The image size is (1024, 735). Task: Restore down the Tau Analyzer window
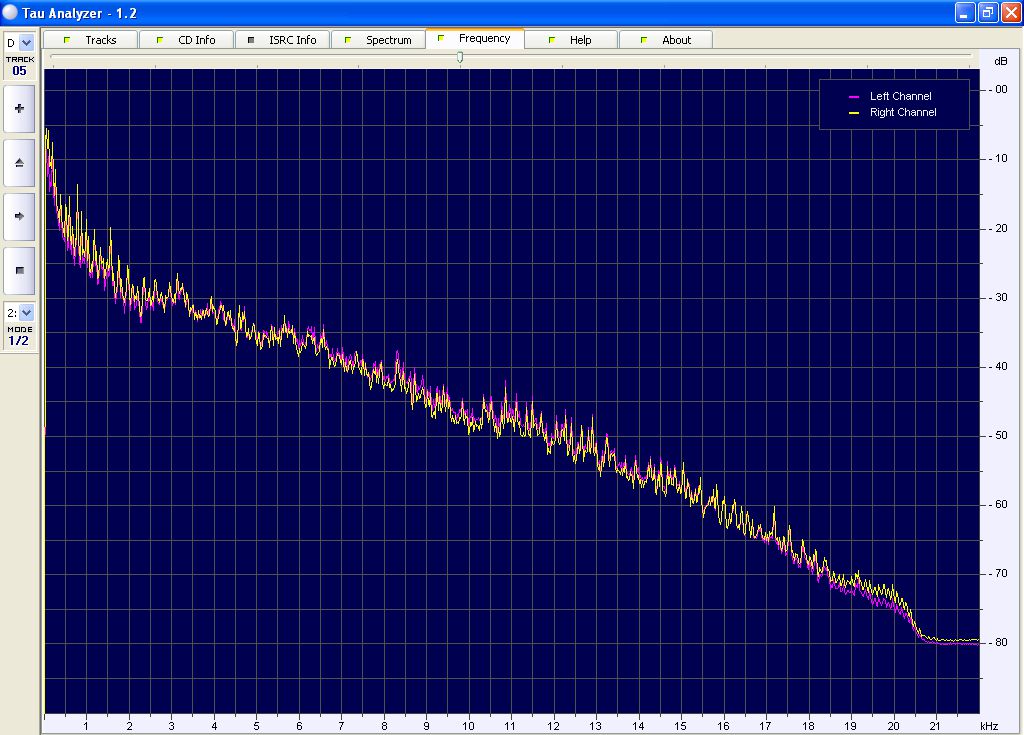986,12
